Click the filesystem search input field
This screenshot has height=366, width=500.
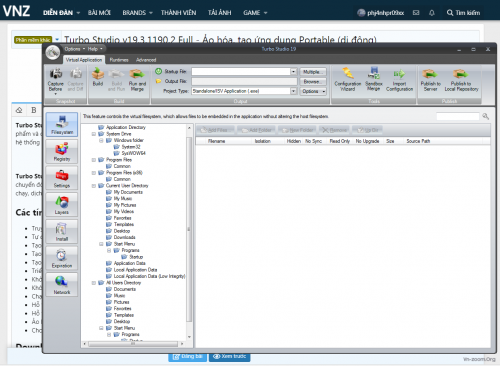(x=458, y=116)
